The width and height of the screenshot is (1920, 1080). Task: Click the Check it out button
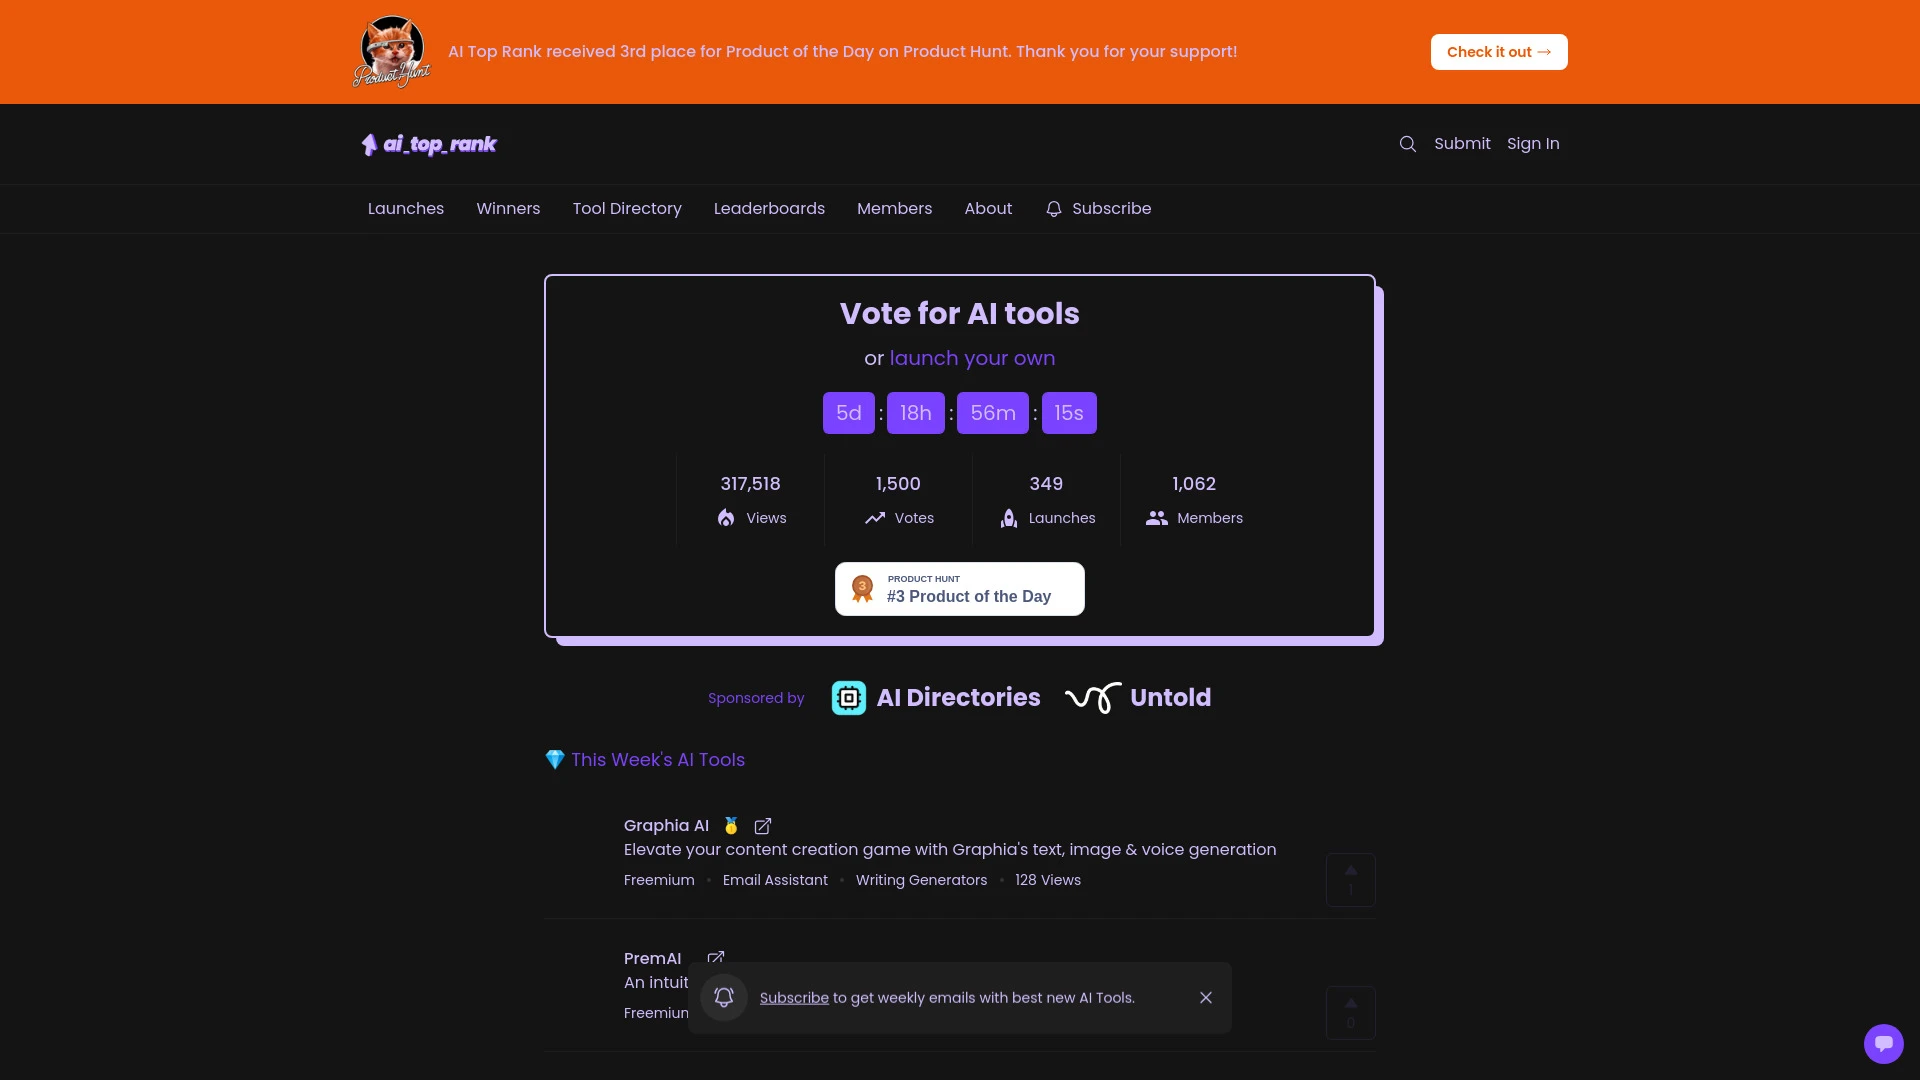pos(1498,51)
